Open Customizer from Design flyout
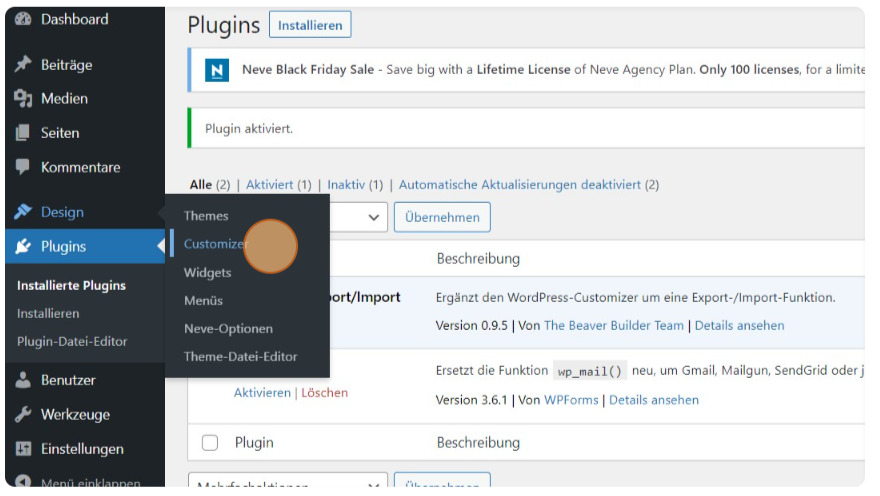Viewport: 880px width, 496px height. [x=215, y=244]
